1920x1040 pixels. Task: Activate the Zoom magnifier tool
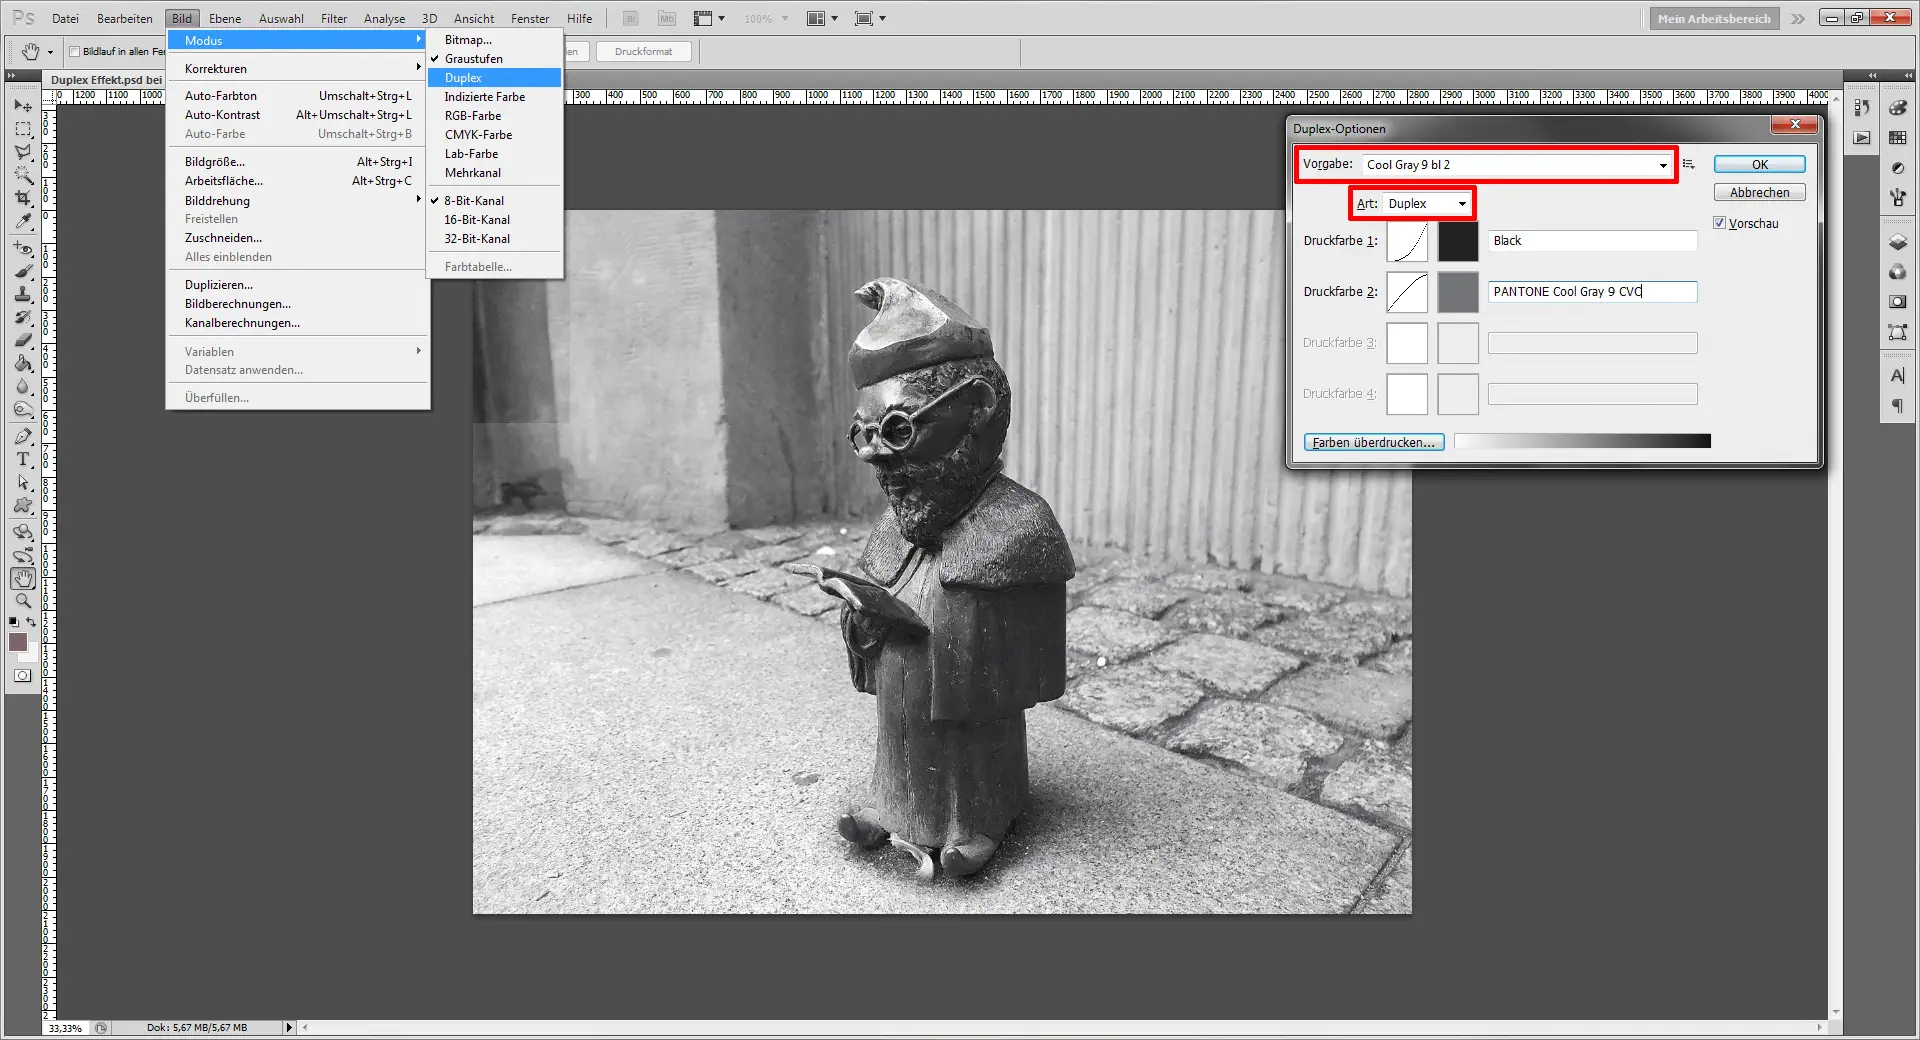23,601
